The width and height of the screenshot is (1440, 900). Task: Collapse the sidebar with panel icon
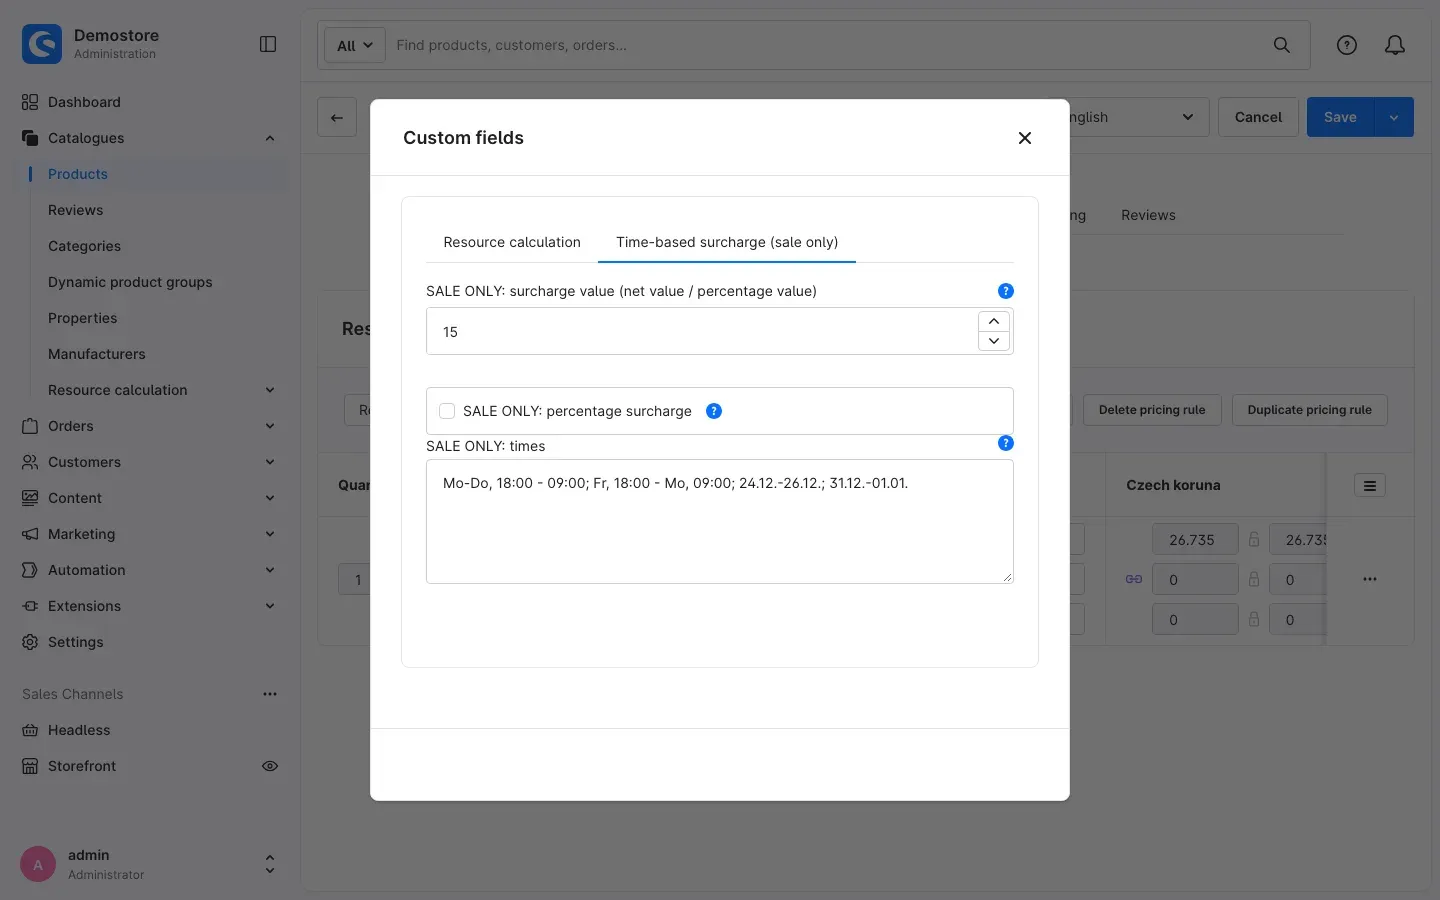pyautogui.click(x=268, y=44)
